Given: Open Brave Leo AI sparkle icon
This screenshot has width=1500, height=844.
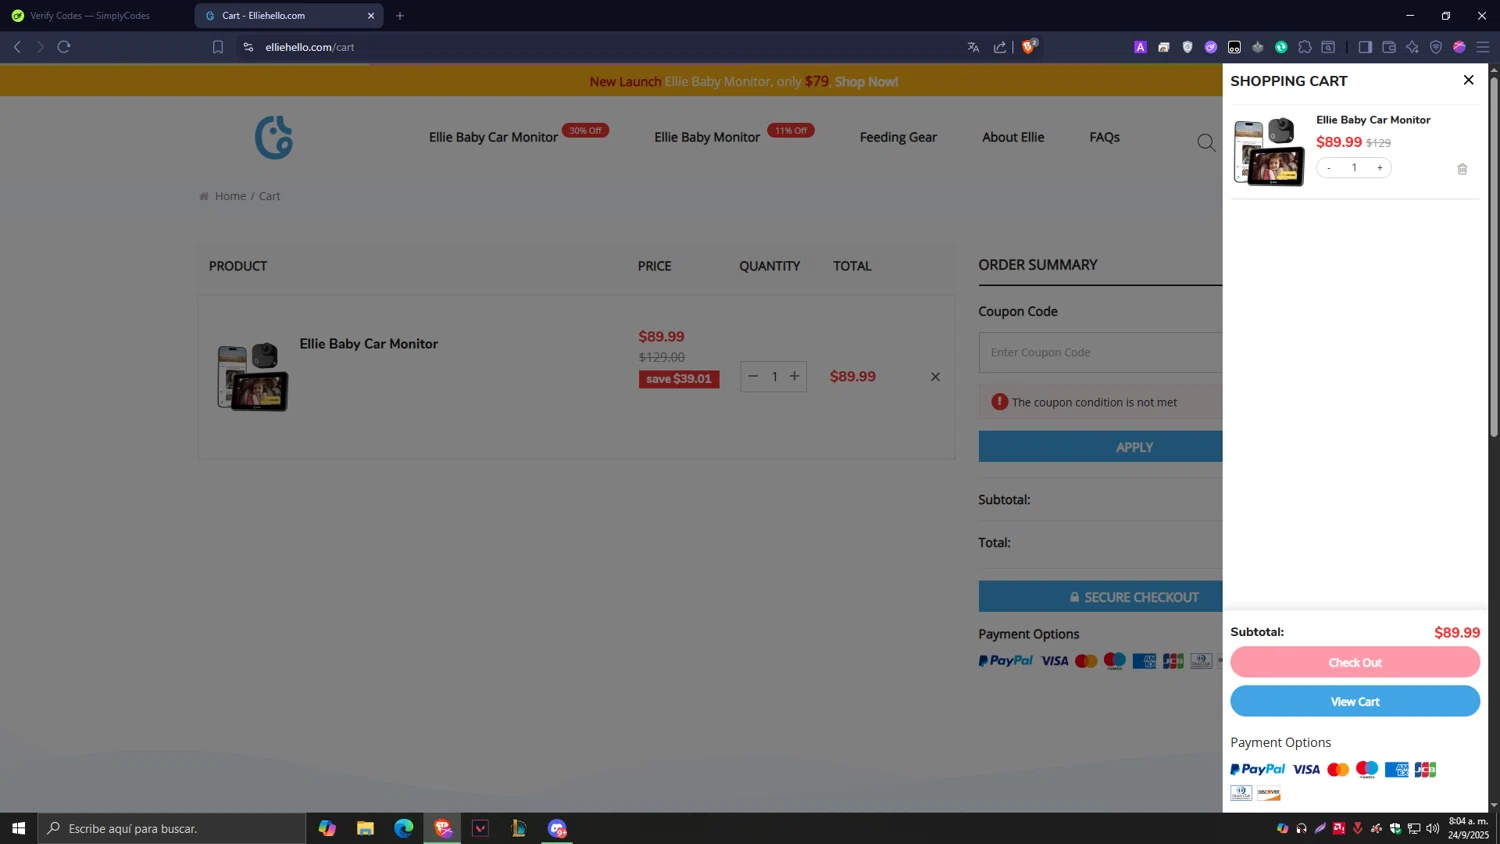Looking at the screenshot, I should click(1412, 47).
